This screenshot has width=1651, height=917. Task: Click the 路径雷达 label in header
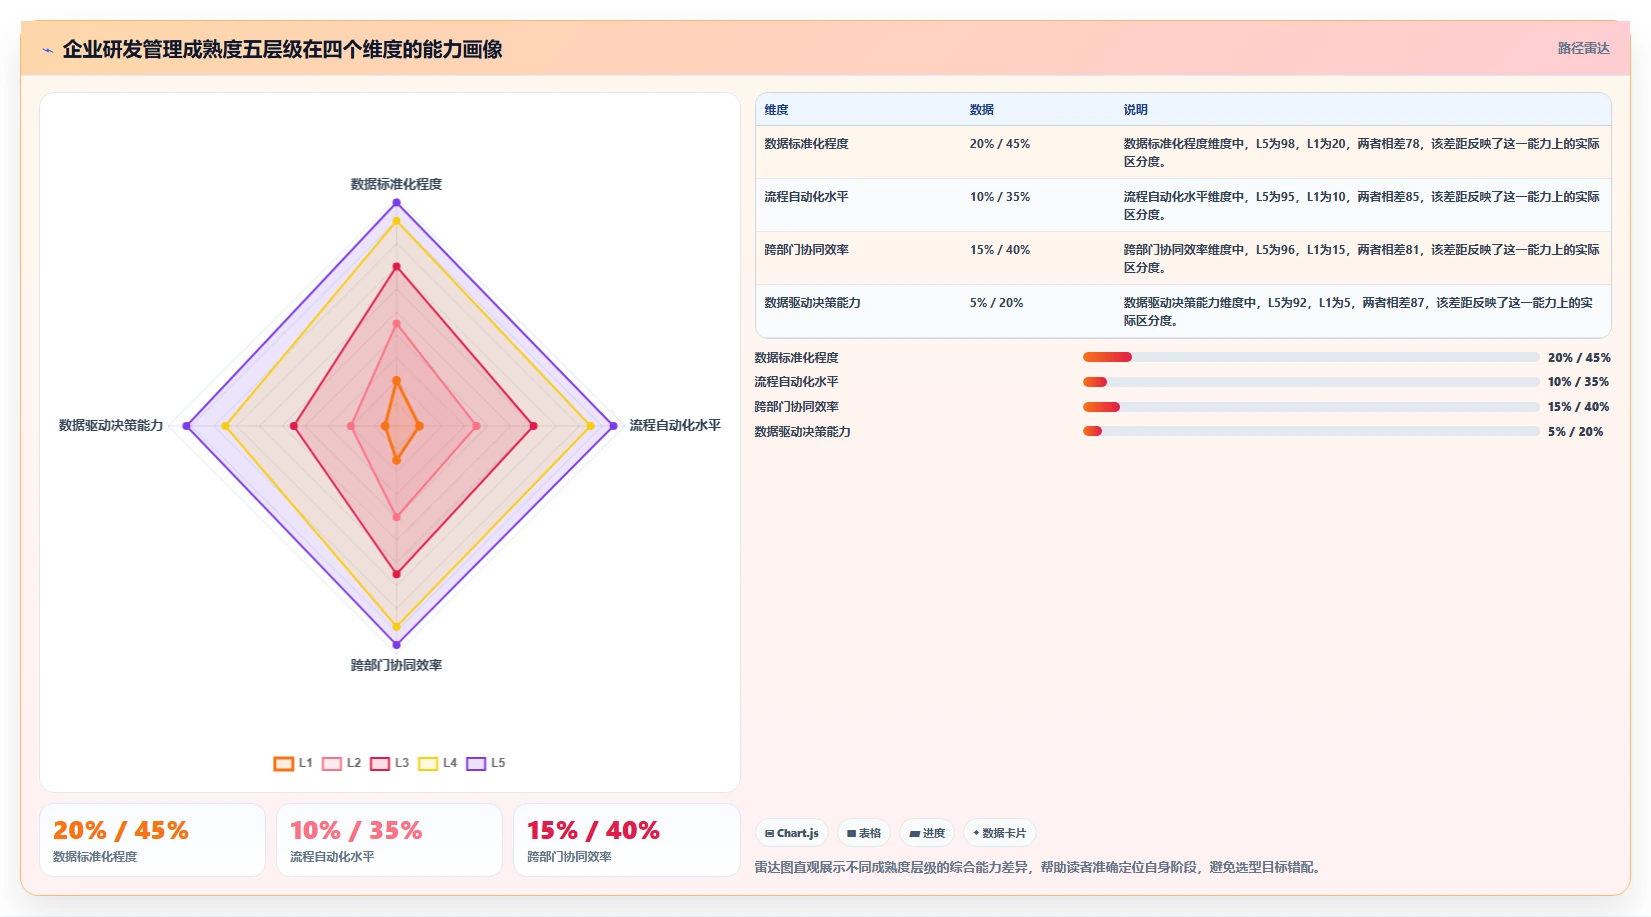[x=1583, y=48]
